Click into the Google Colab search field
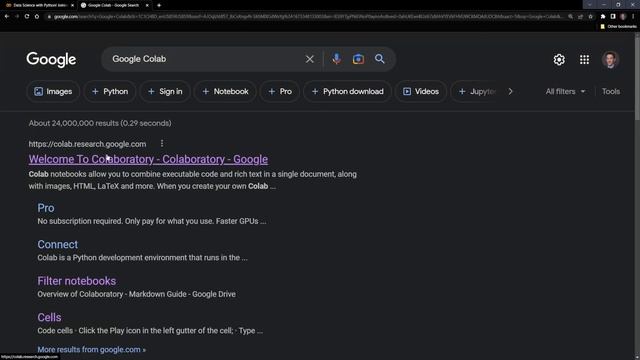This screenshot has height=360, width=640. click(204, 59)
